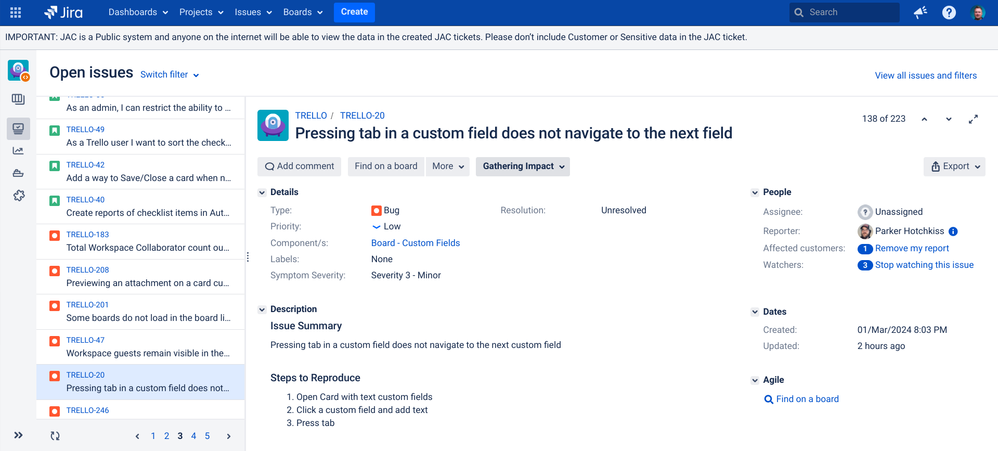Collapse the Agile section
Screen dimensions: 998x451
pos(755,380)
